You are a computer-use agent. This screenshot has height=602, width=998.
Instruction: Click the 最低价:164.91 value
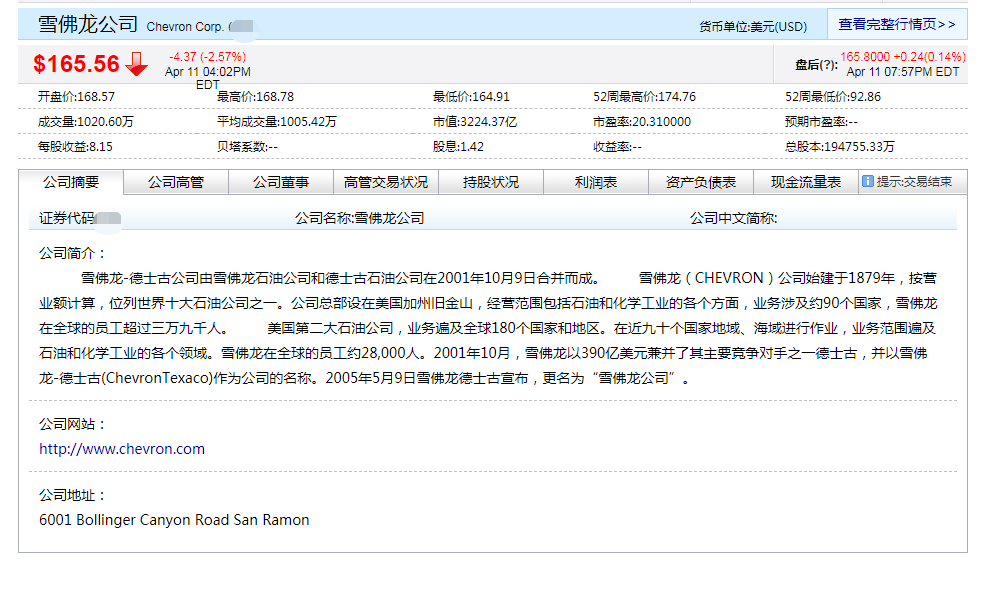point(471,97)
